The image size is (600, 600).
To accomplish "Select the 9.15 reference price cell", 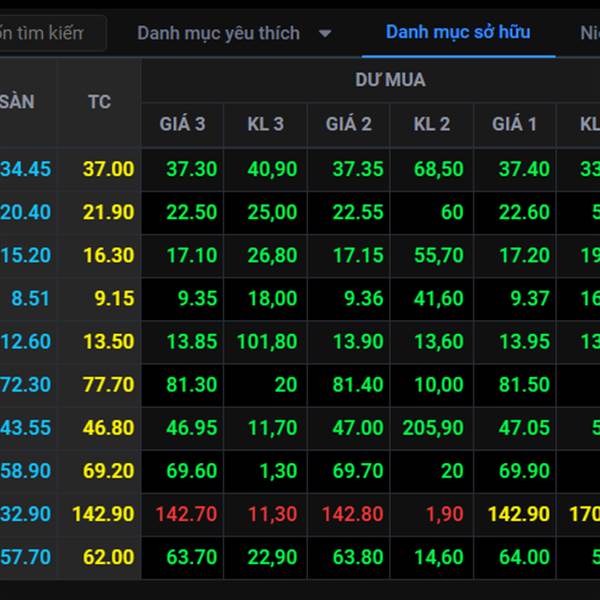I will [110, 298].
